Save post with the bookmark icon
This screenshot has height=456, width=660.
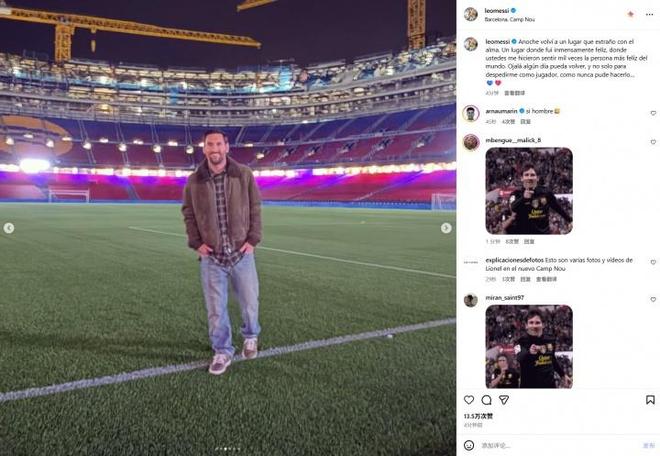click(x=651, y=400)
